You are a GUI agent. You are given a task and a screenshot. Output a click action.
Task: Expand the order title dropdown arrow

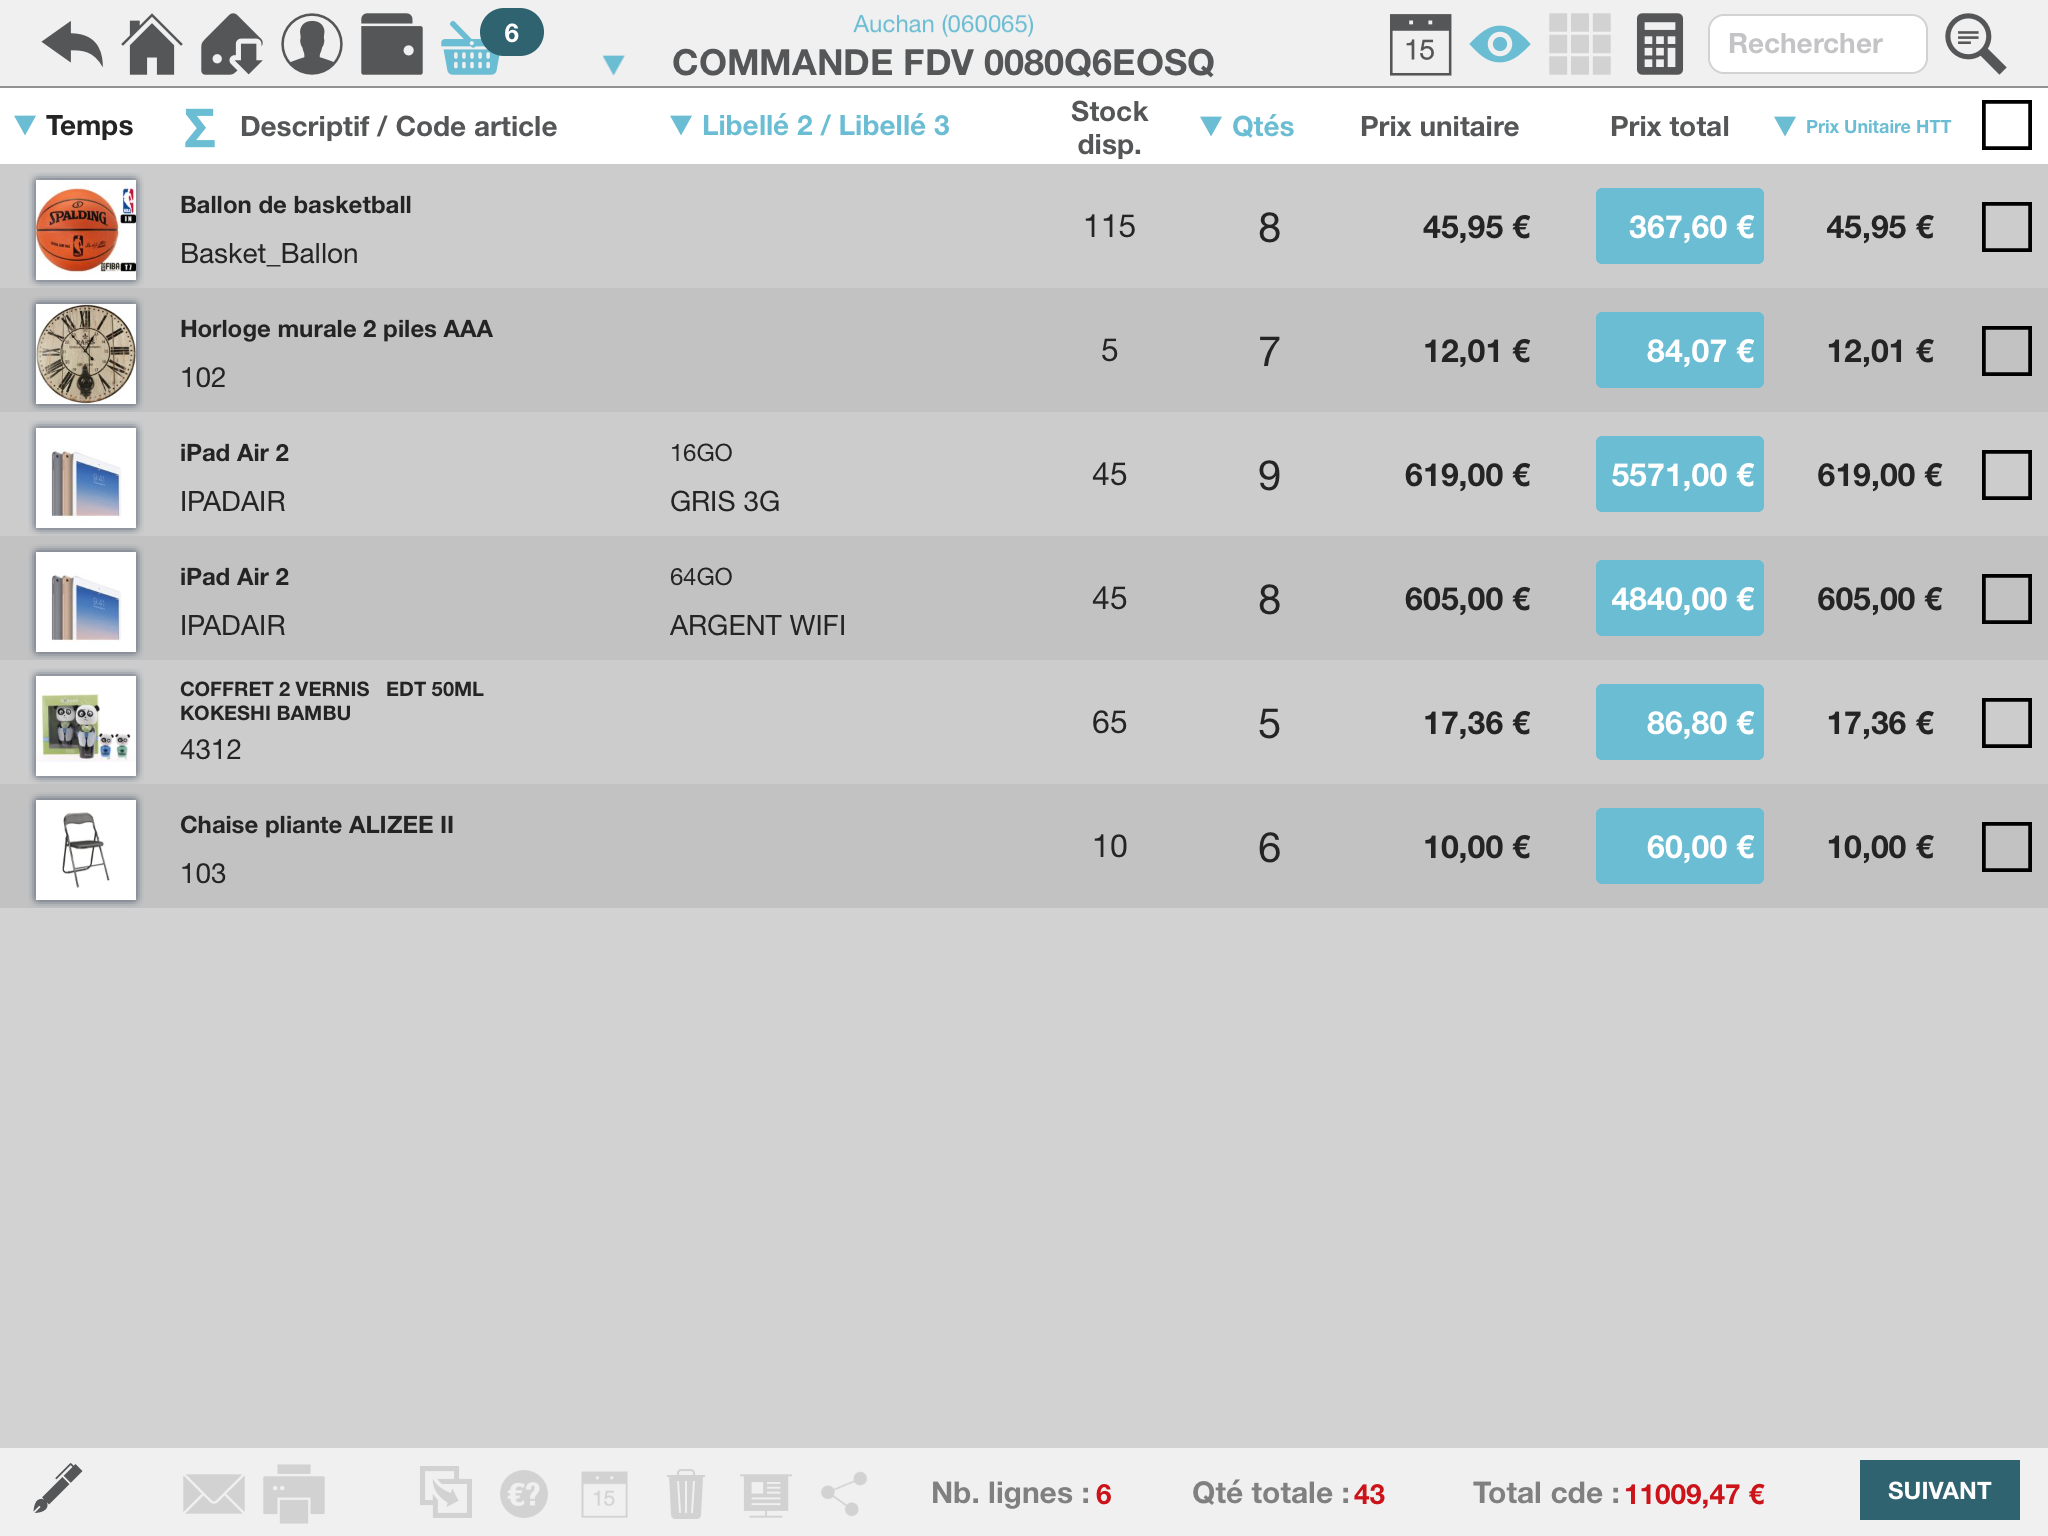click(613, 65)
